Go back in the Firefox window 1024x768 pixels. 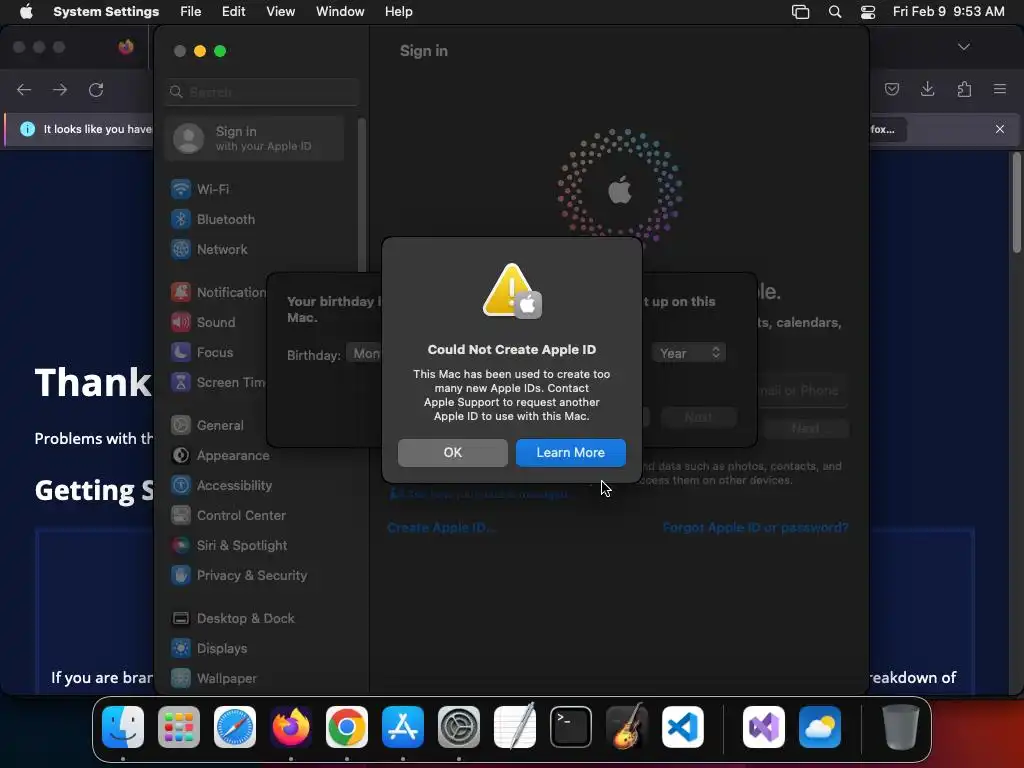tap(24, 89)
